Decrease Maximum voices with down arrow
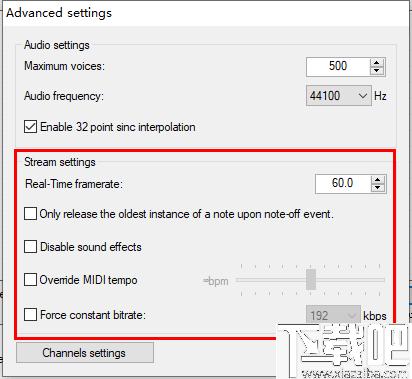 click(377, 71)
